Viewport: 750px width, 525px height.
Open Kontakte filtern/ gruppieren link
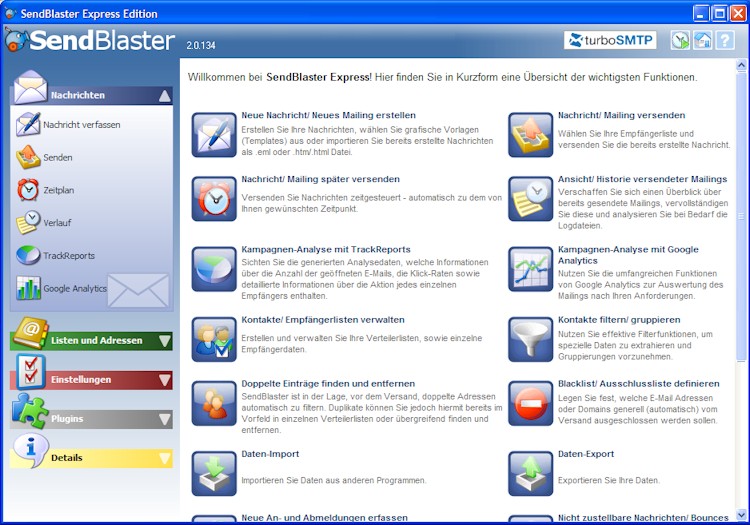tap(619, 320)
